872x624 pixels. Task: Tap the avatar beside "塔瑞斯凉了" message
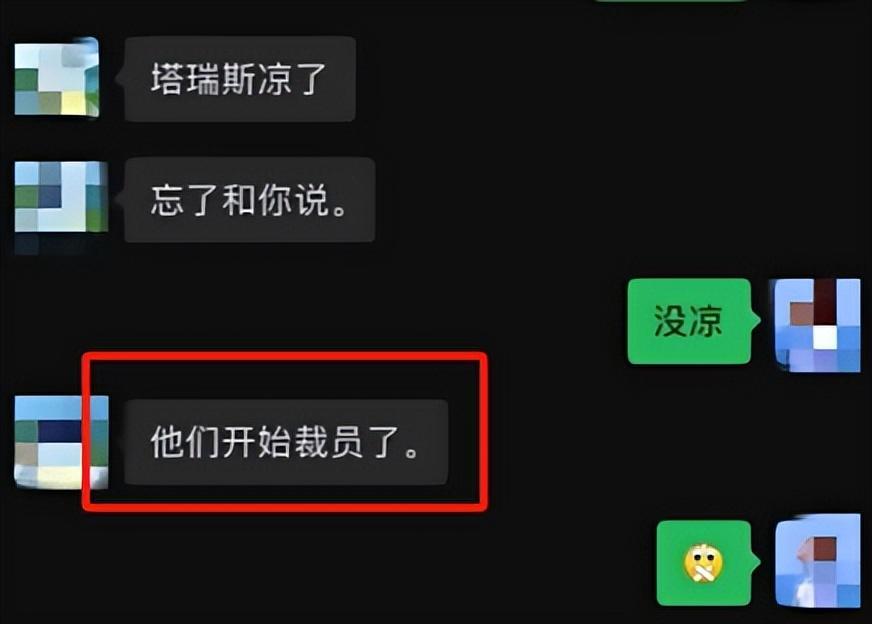(57, 77)
